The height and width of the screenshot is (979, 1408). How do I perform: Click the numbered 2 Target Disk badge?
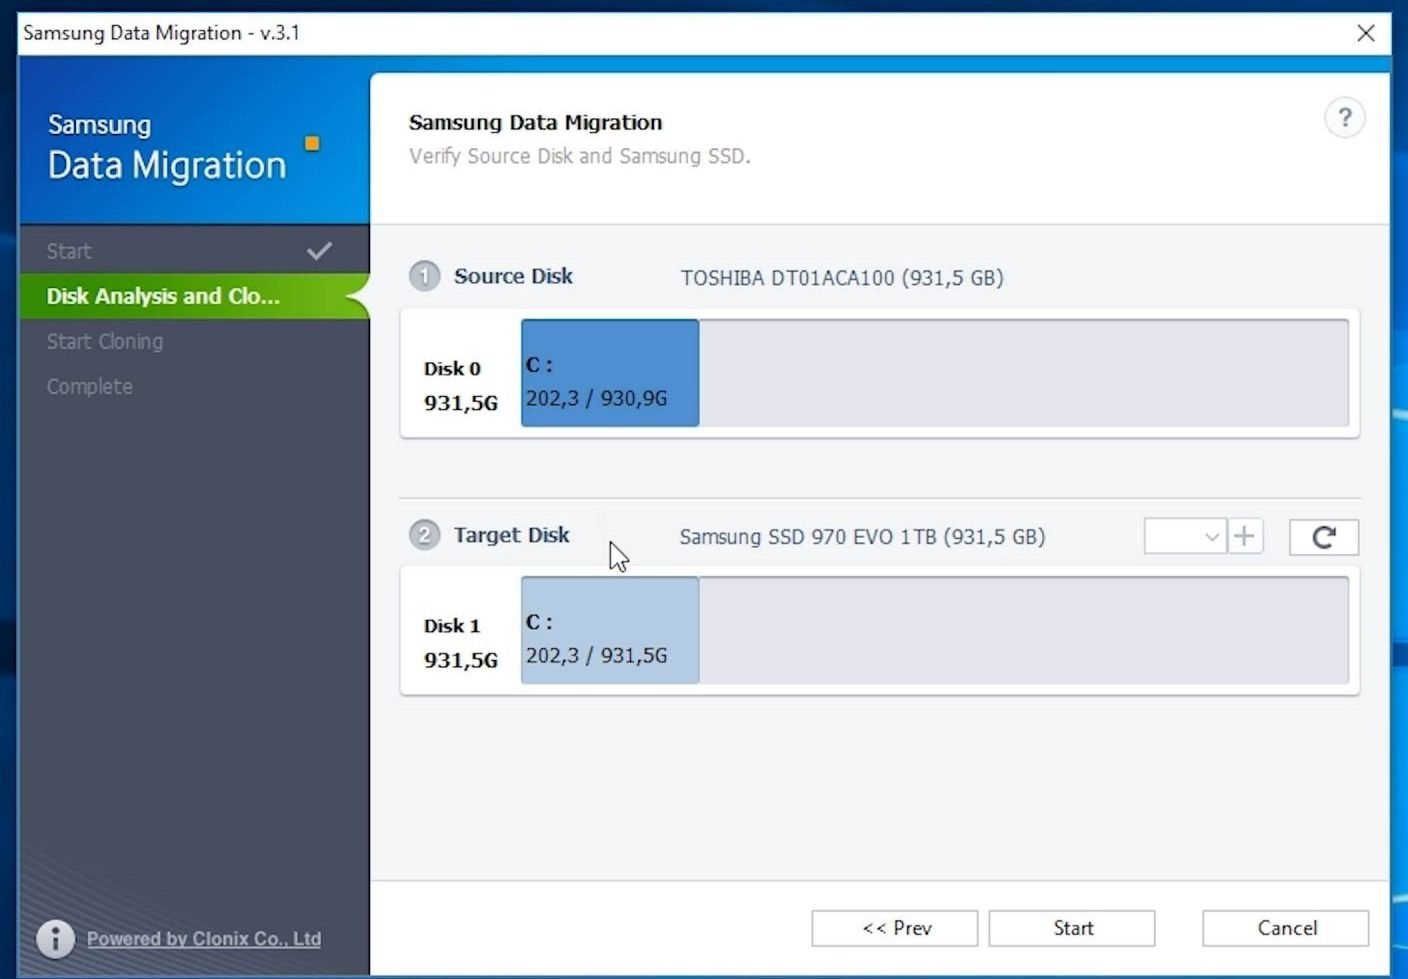point(424,535)
